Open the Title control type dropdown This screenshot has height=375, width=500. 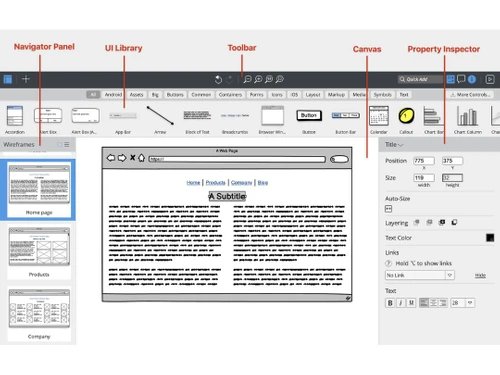[x=394, y=145]
